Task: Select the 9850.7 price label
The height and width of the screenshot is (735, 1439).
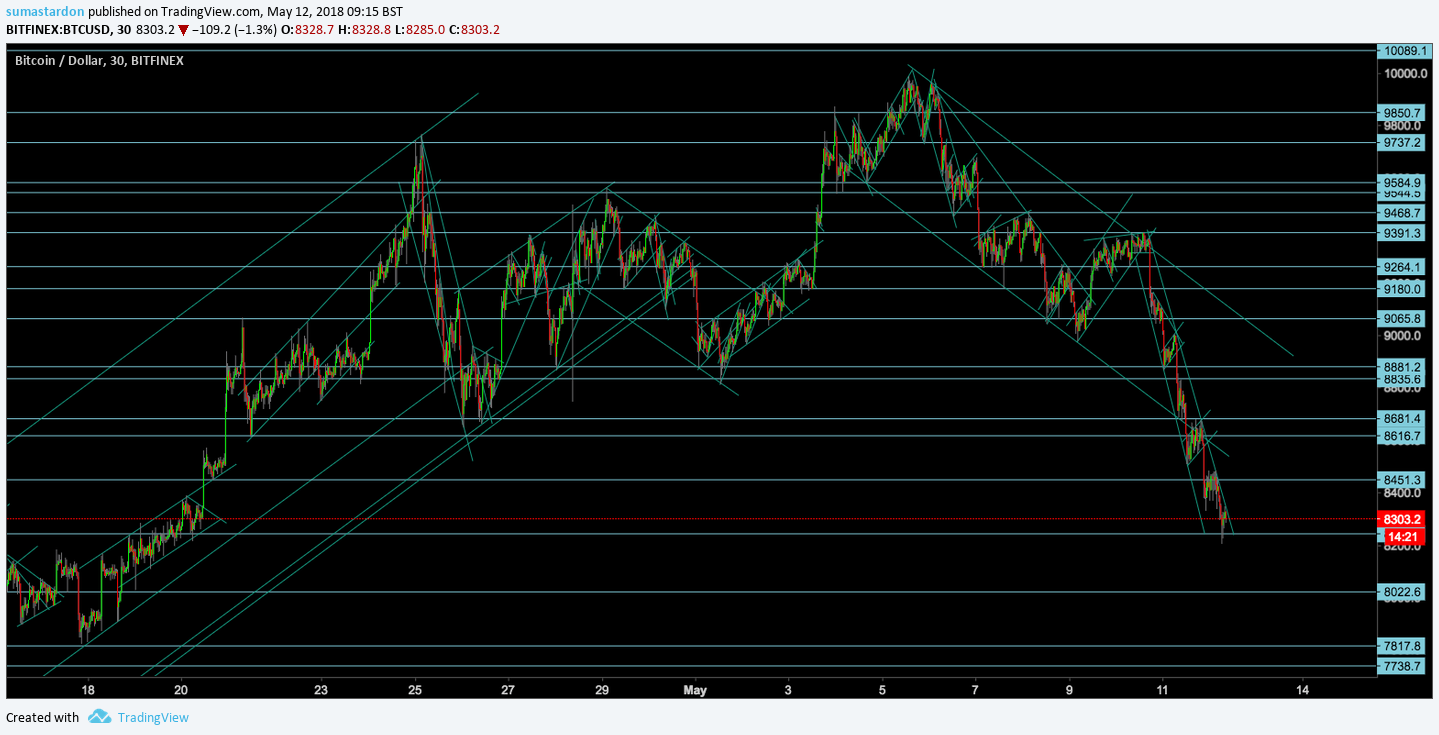Action: pyautogui.click(x=1402, y=113)
